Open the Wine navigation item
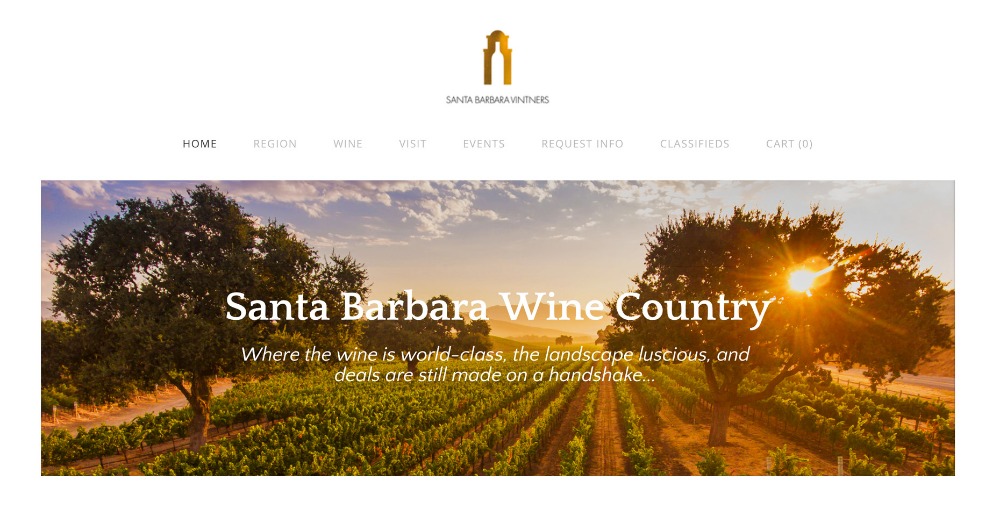Viewport: 1000px width, 531px height. tap(348, 144)
